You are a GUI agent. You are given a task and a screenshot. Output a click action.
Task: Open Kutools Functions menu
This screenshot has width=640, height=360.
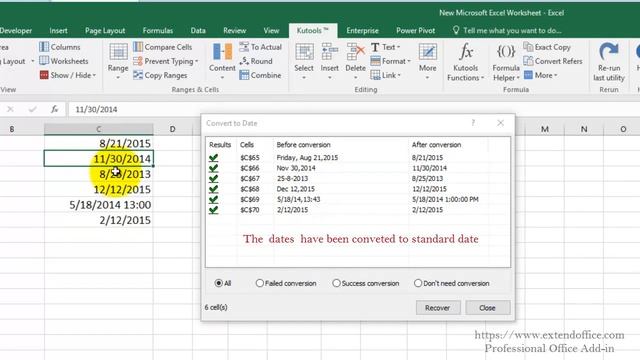[x=465, y=62]
